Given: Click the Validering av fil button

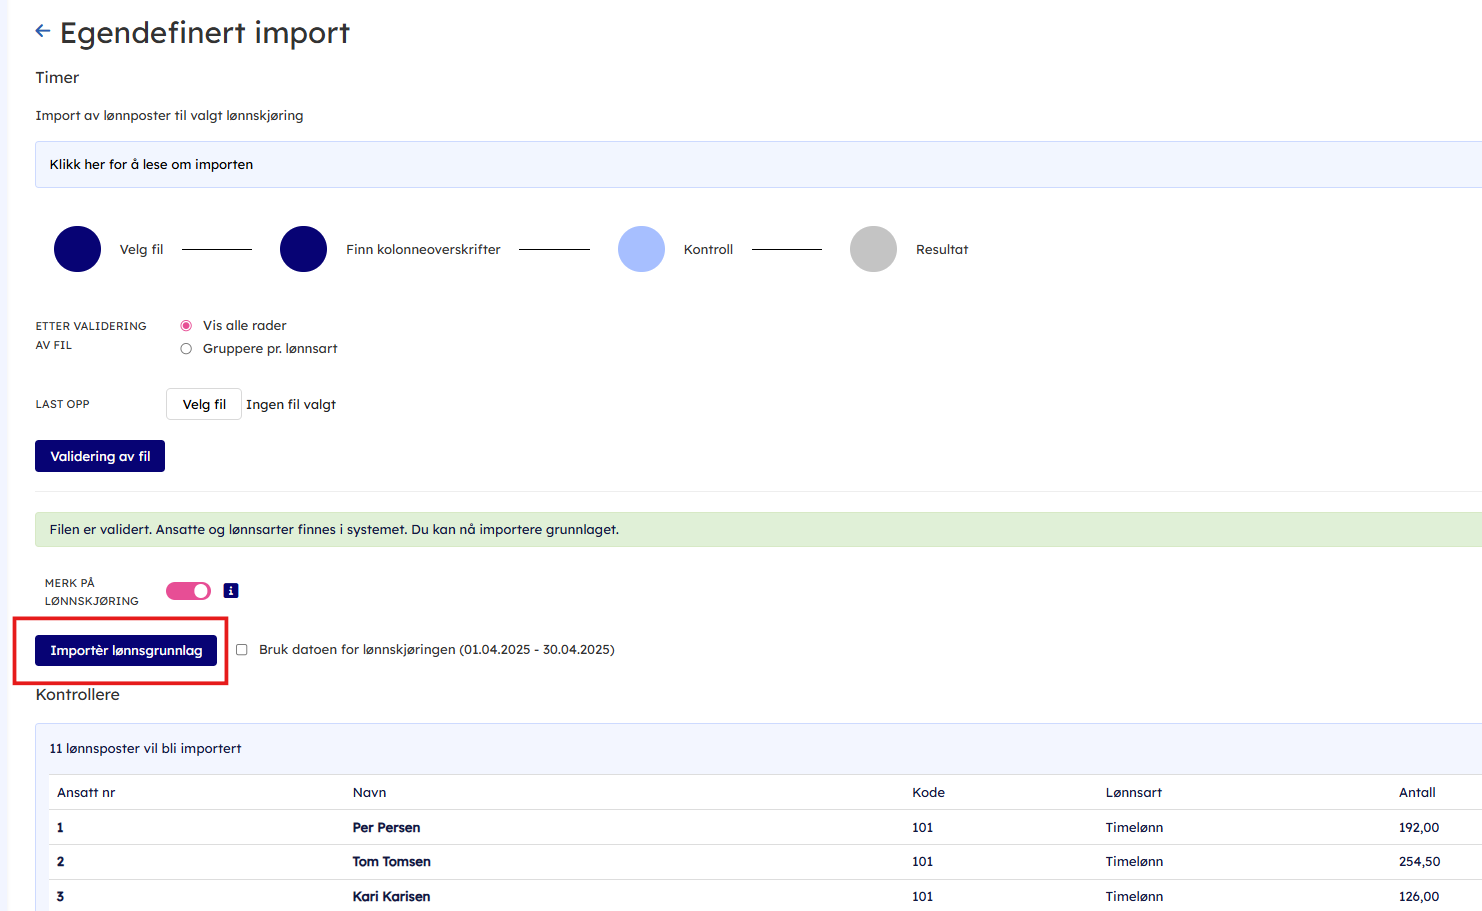Looking at the screenshot, I should tap(100, 456).
